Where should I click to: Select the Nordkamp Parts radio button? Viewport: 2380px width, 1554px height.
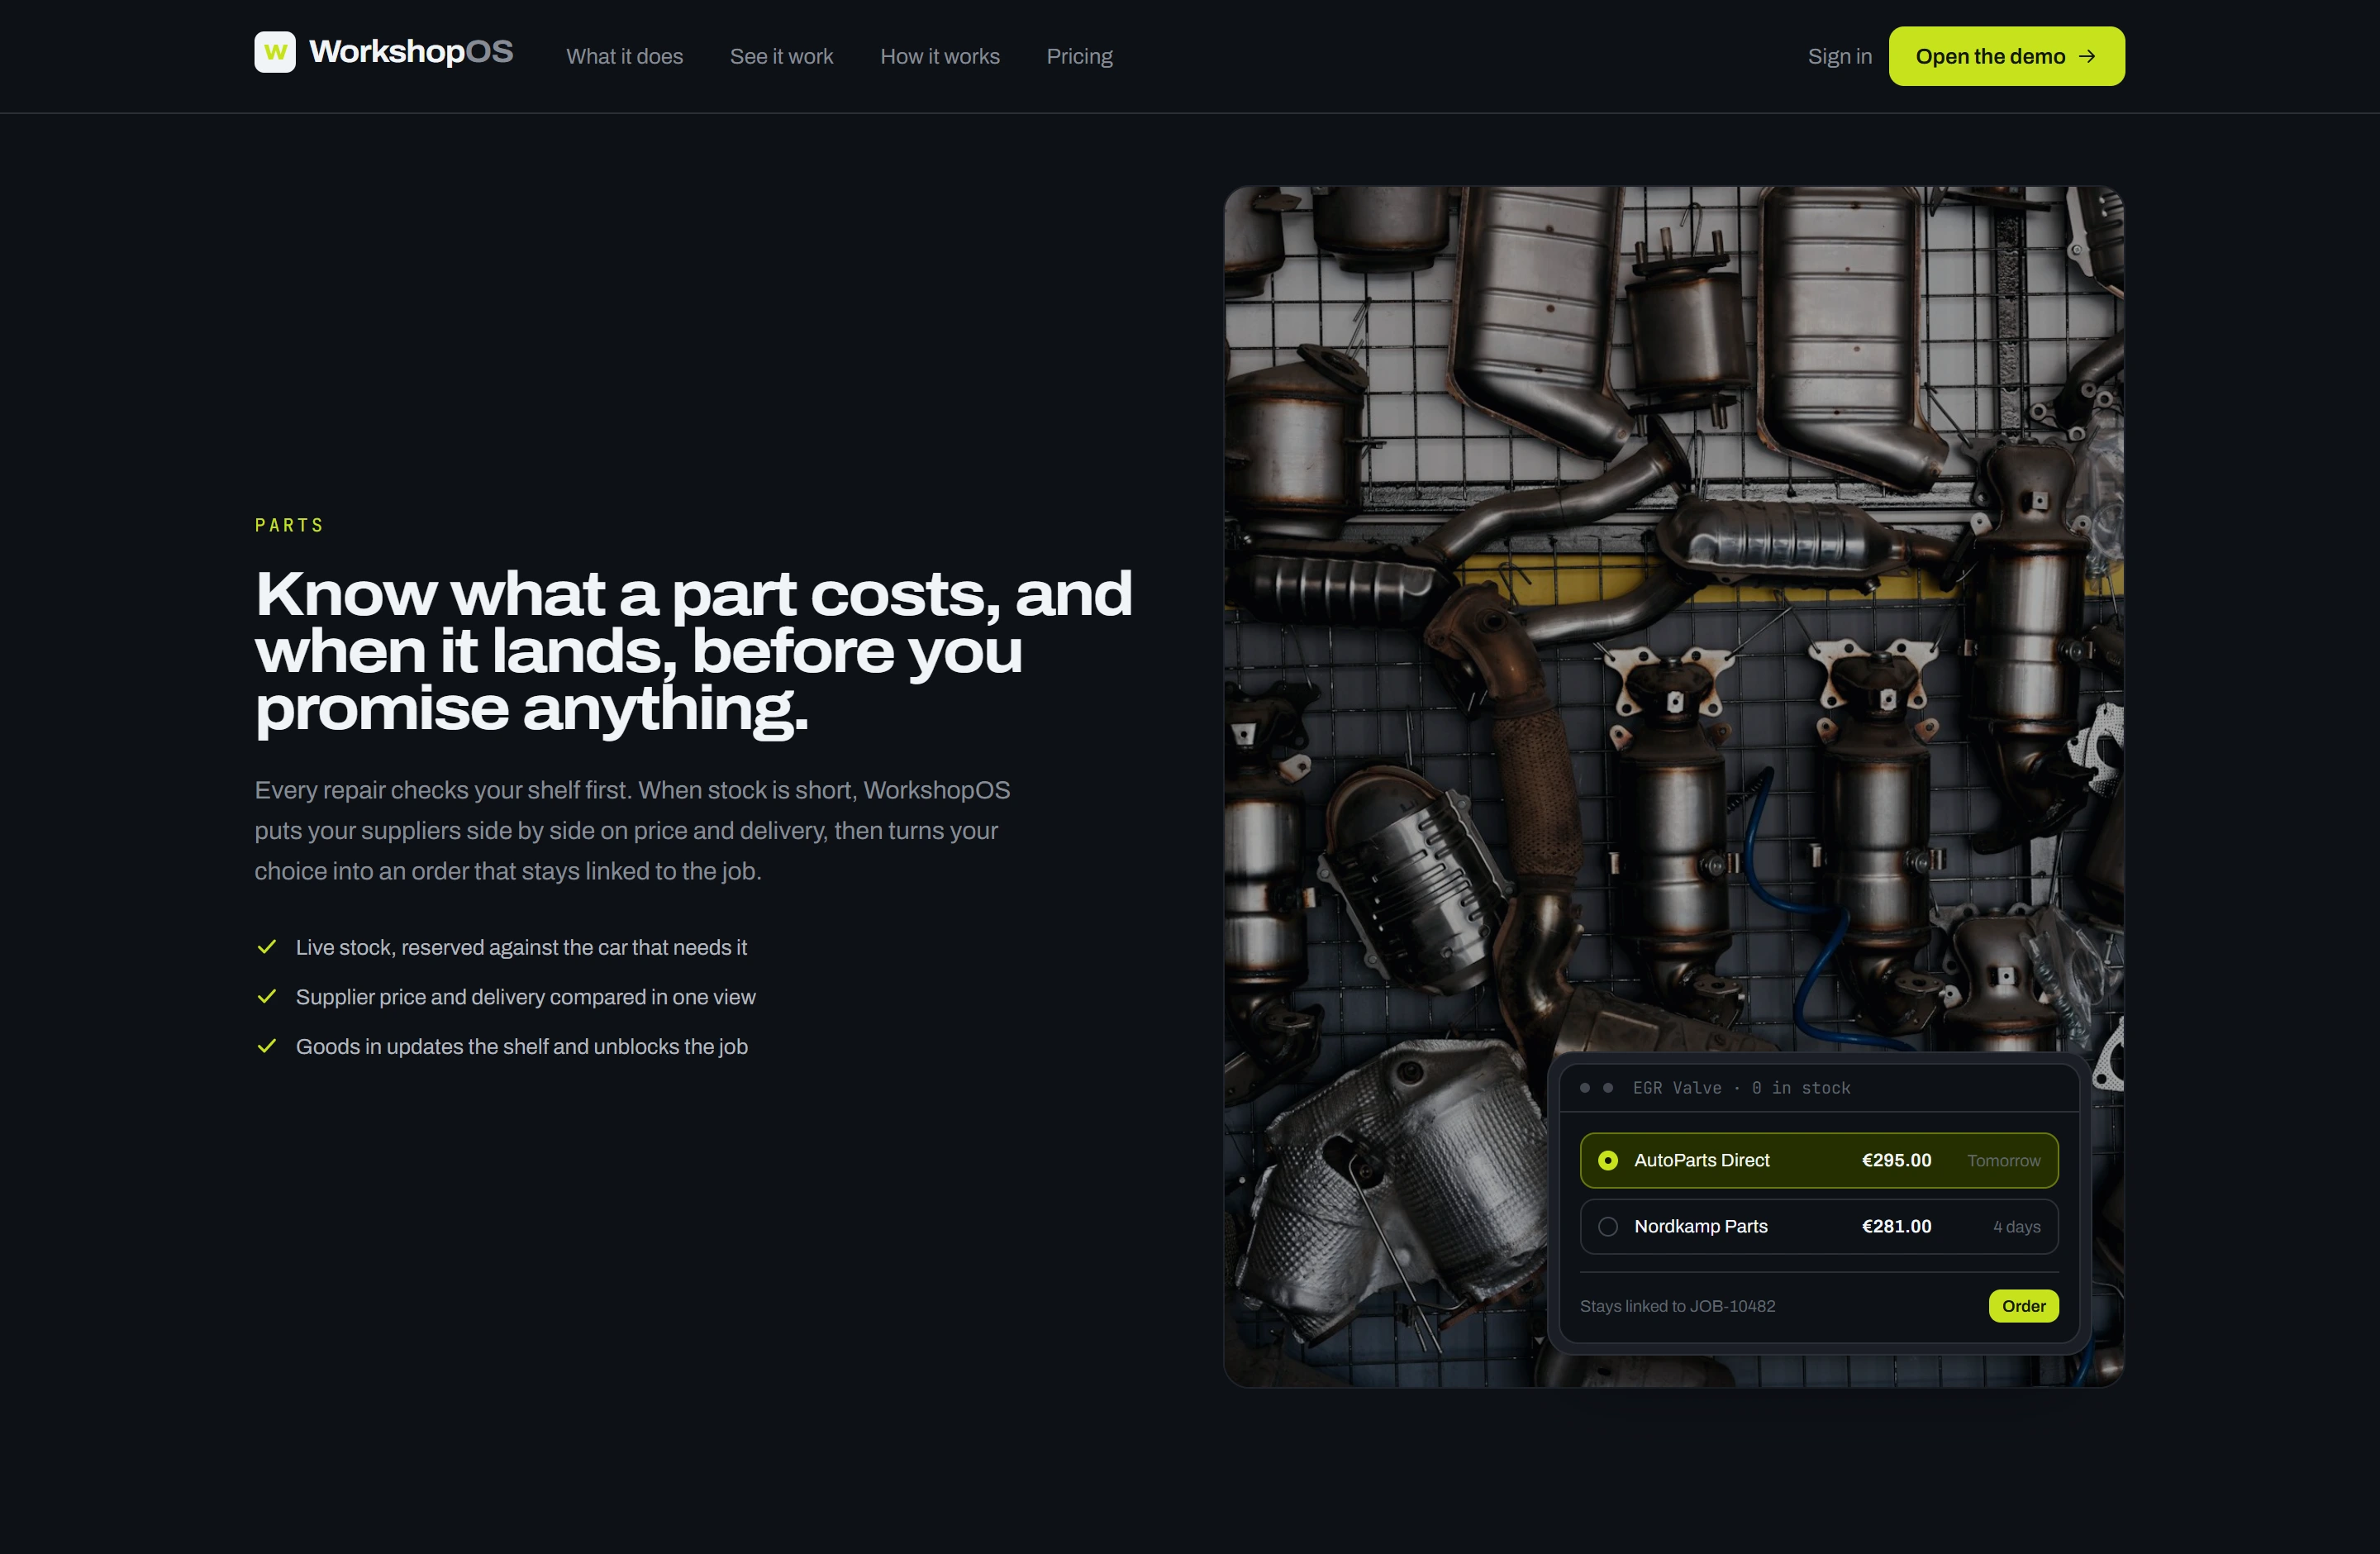[x=1608, y=1226]
